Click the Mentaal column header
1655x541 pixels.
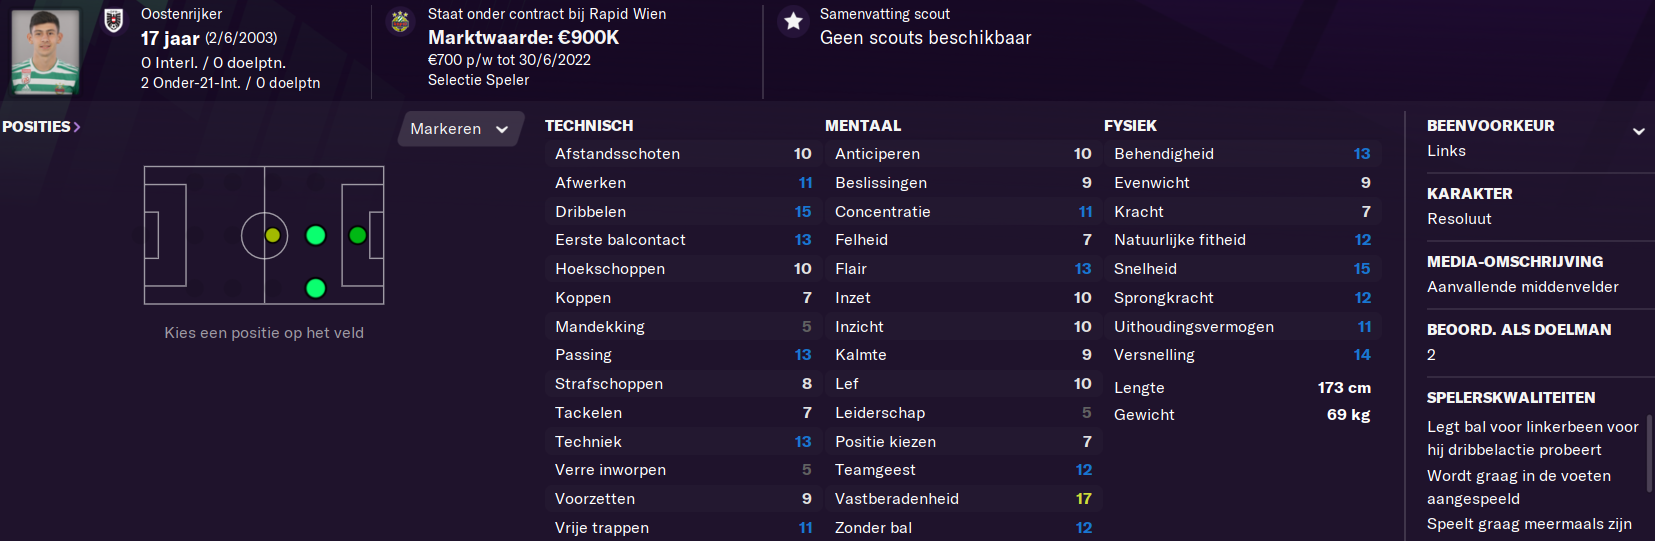[x=863, y=126]
